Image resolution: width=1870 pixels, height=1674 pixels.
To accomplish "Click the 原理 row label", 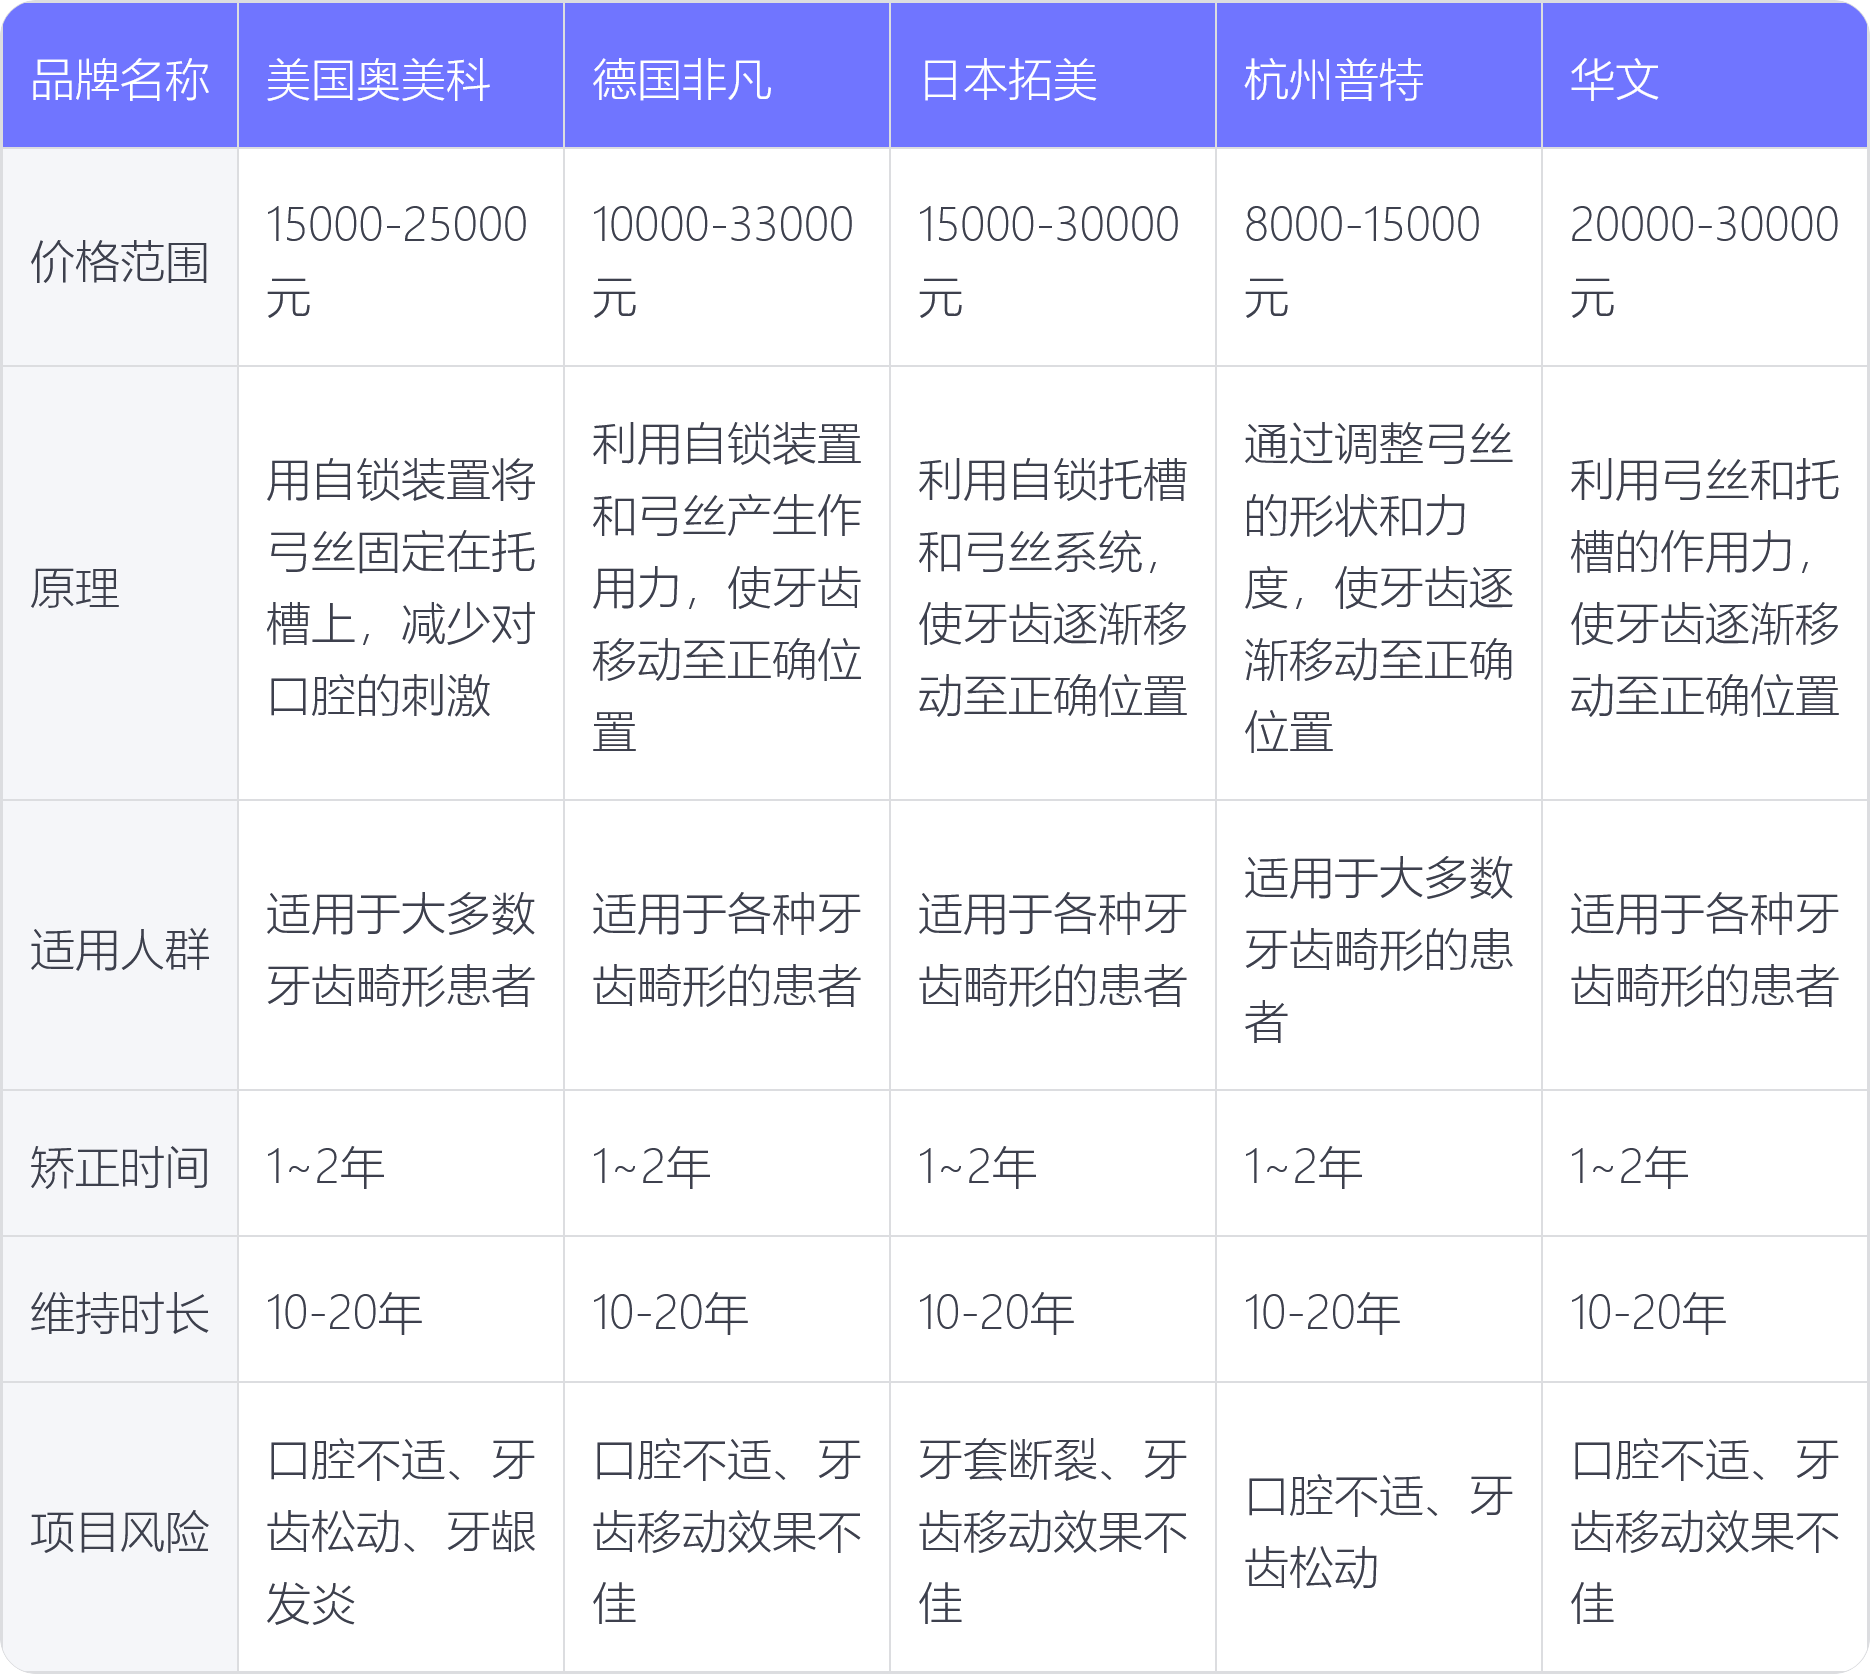I will (120, 584).
